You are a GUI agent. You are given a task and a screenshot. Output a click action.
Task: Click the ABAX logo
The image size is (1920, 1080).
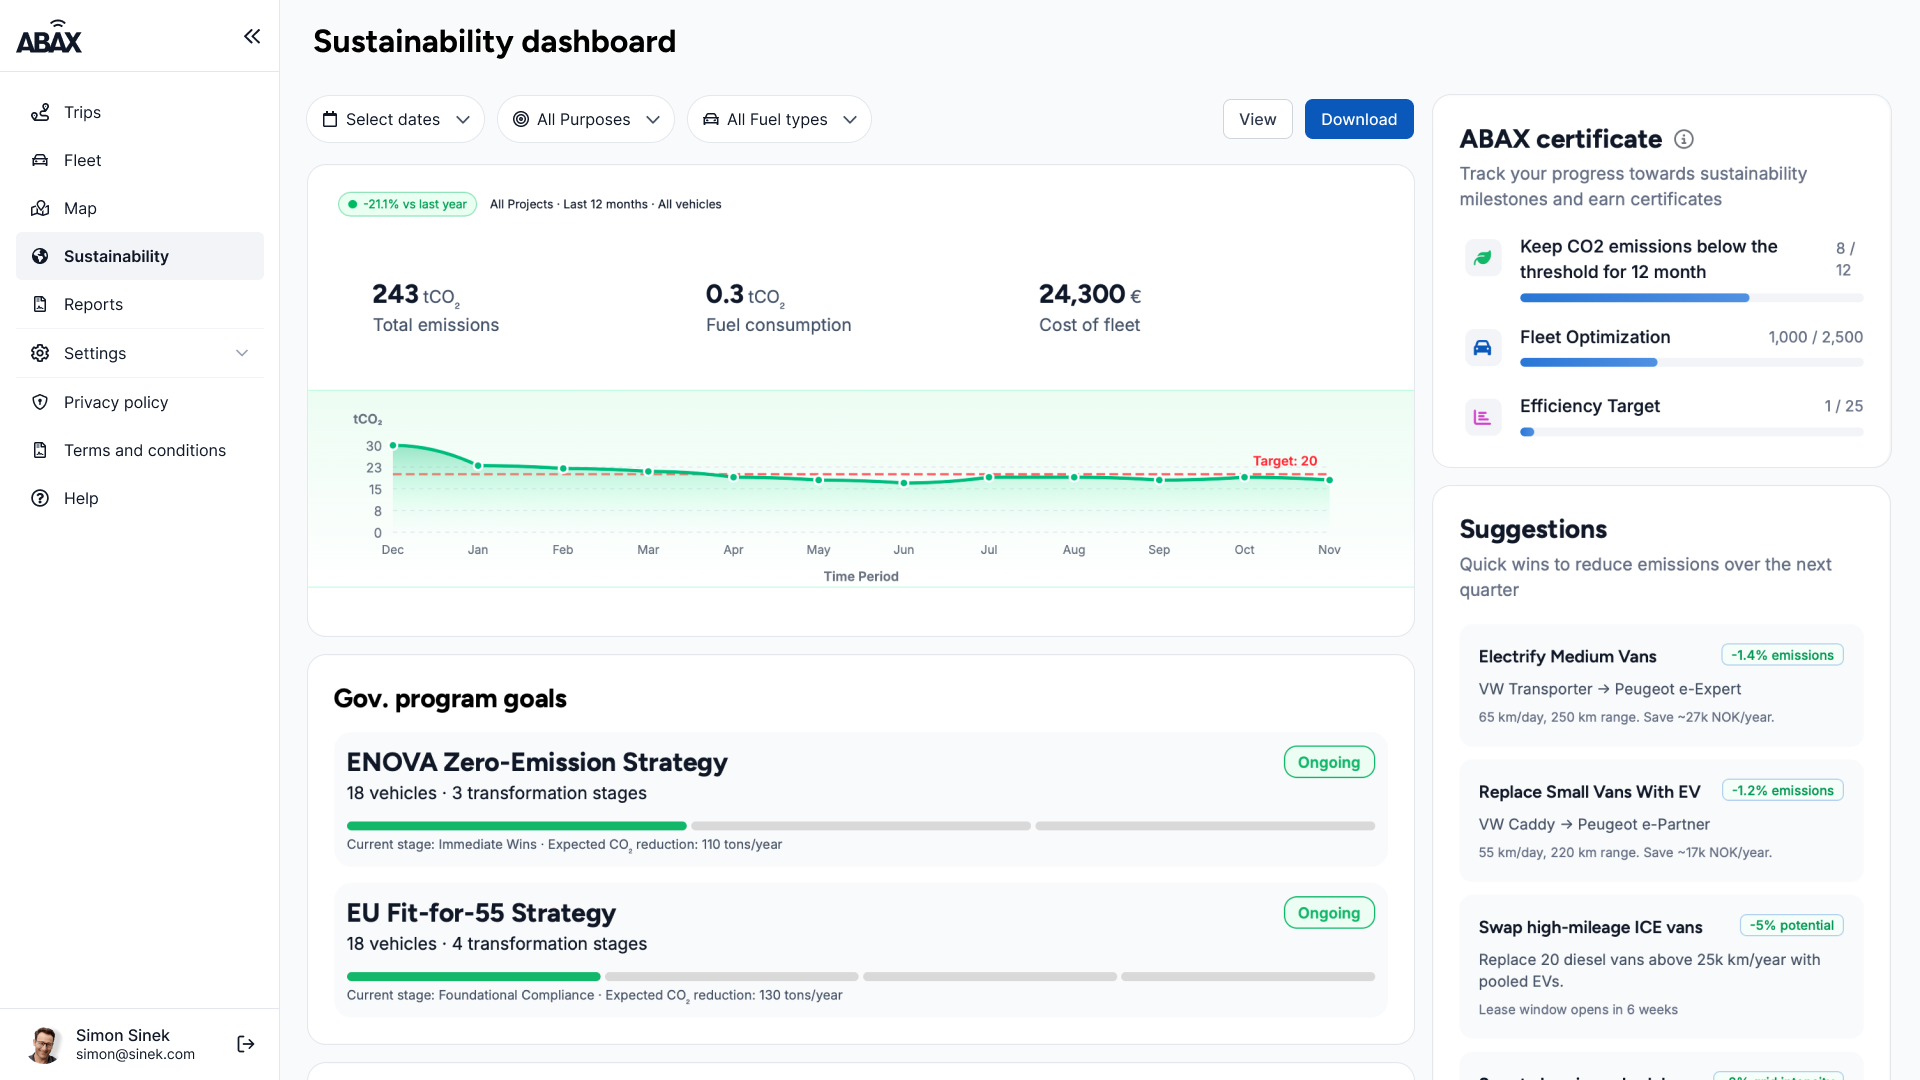click(x=49, y=38)
